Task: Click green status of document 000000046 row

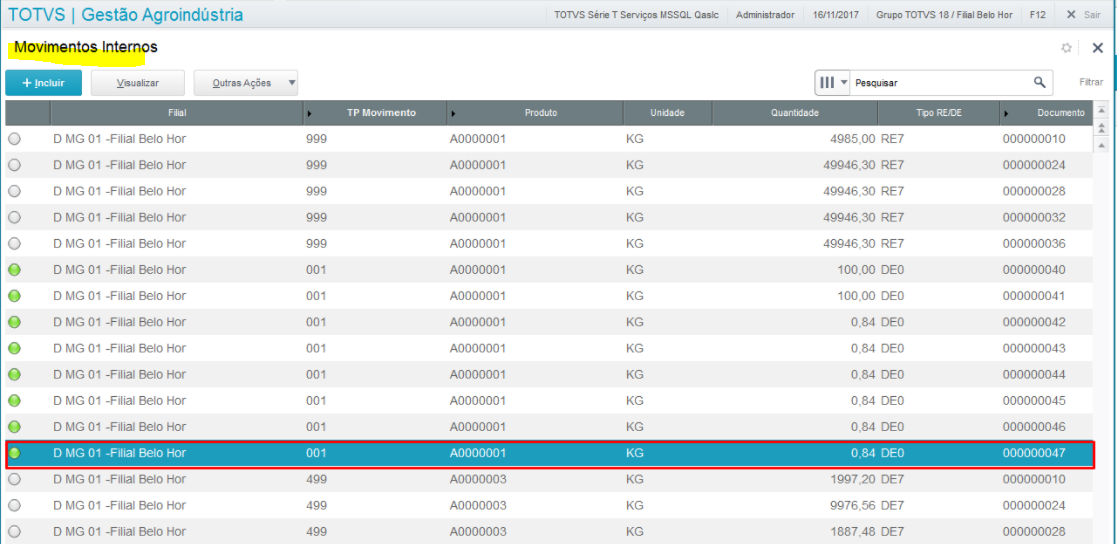Action: 14,427
